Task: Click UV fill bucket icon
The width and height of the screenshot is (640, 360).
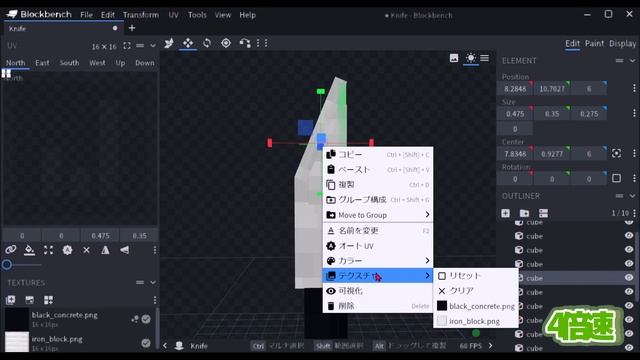Action: 29,250
